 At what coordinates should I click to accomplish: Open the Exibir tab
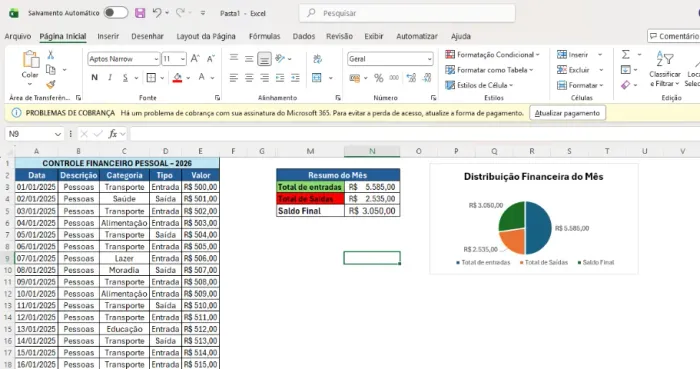coord(374,36)
